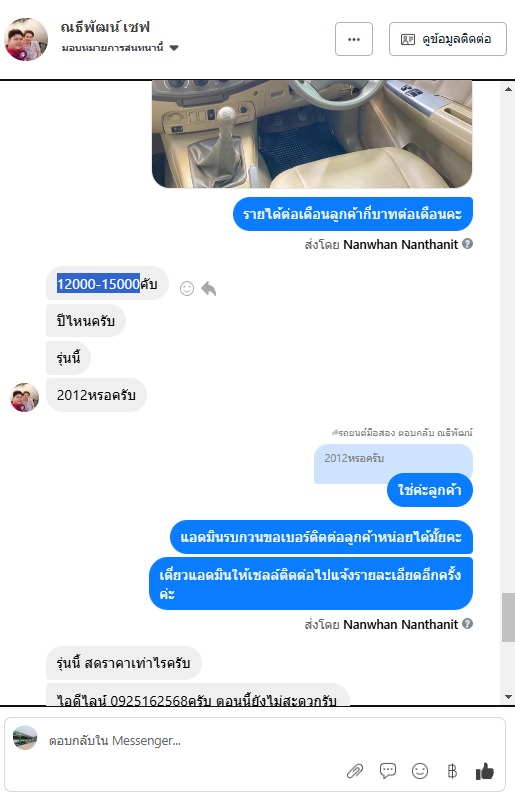515x800 pixels.
Task: Reply to the 12000-15000 message with the arrow icon
Action: (209, 289)
